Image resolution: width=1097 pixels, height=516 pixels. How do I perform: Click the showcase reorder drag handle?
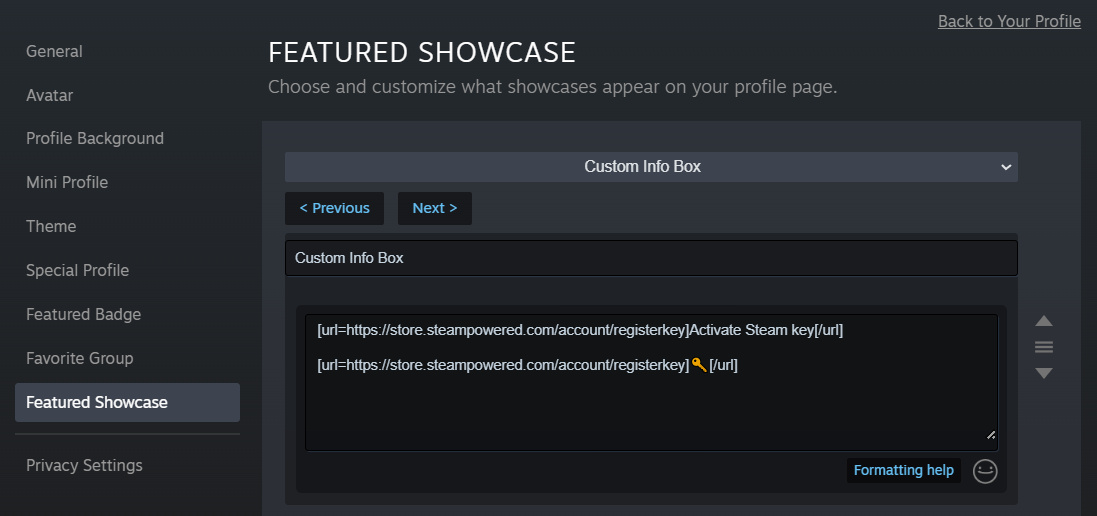coord(1044,347)
